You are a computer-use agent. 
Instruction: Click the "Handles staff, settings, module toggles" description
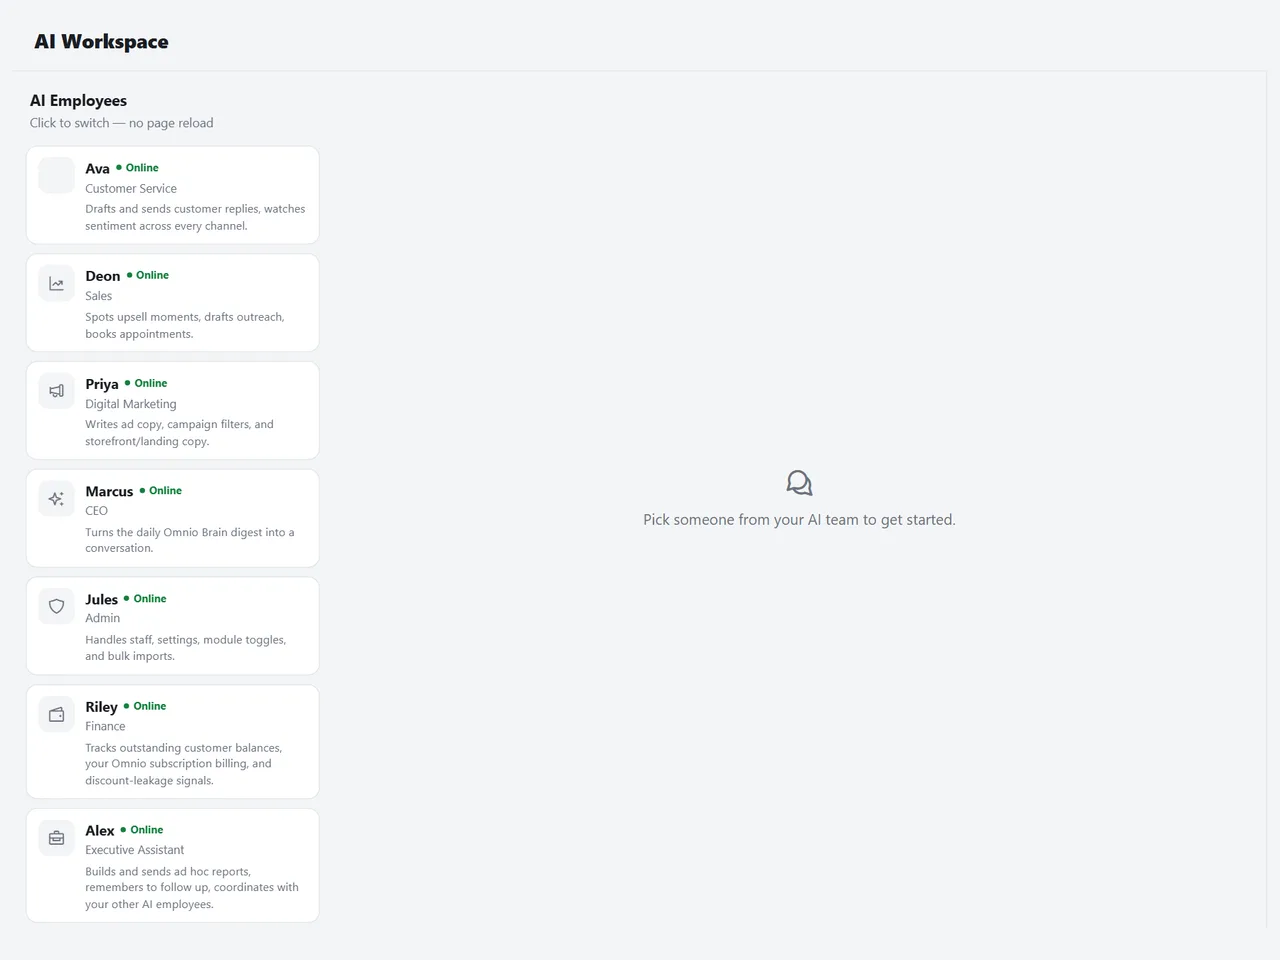pos(186,648)
